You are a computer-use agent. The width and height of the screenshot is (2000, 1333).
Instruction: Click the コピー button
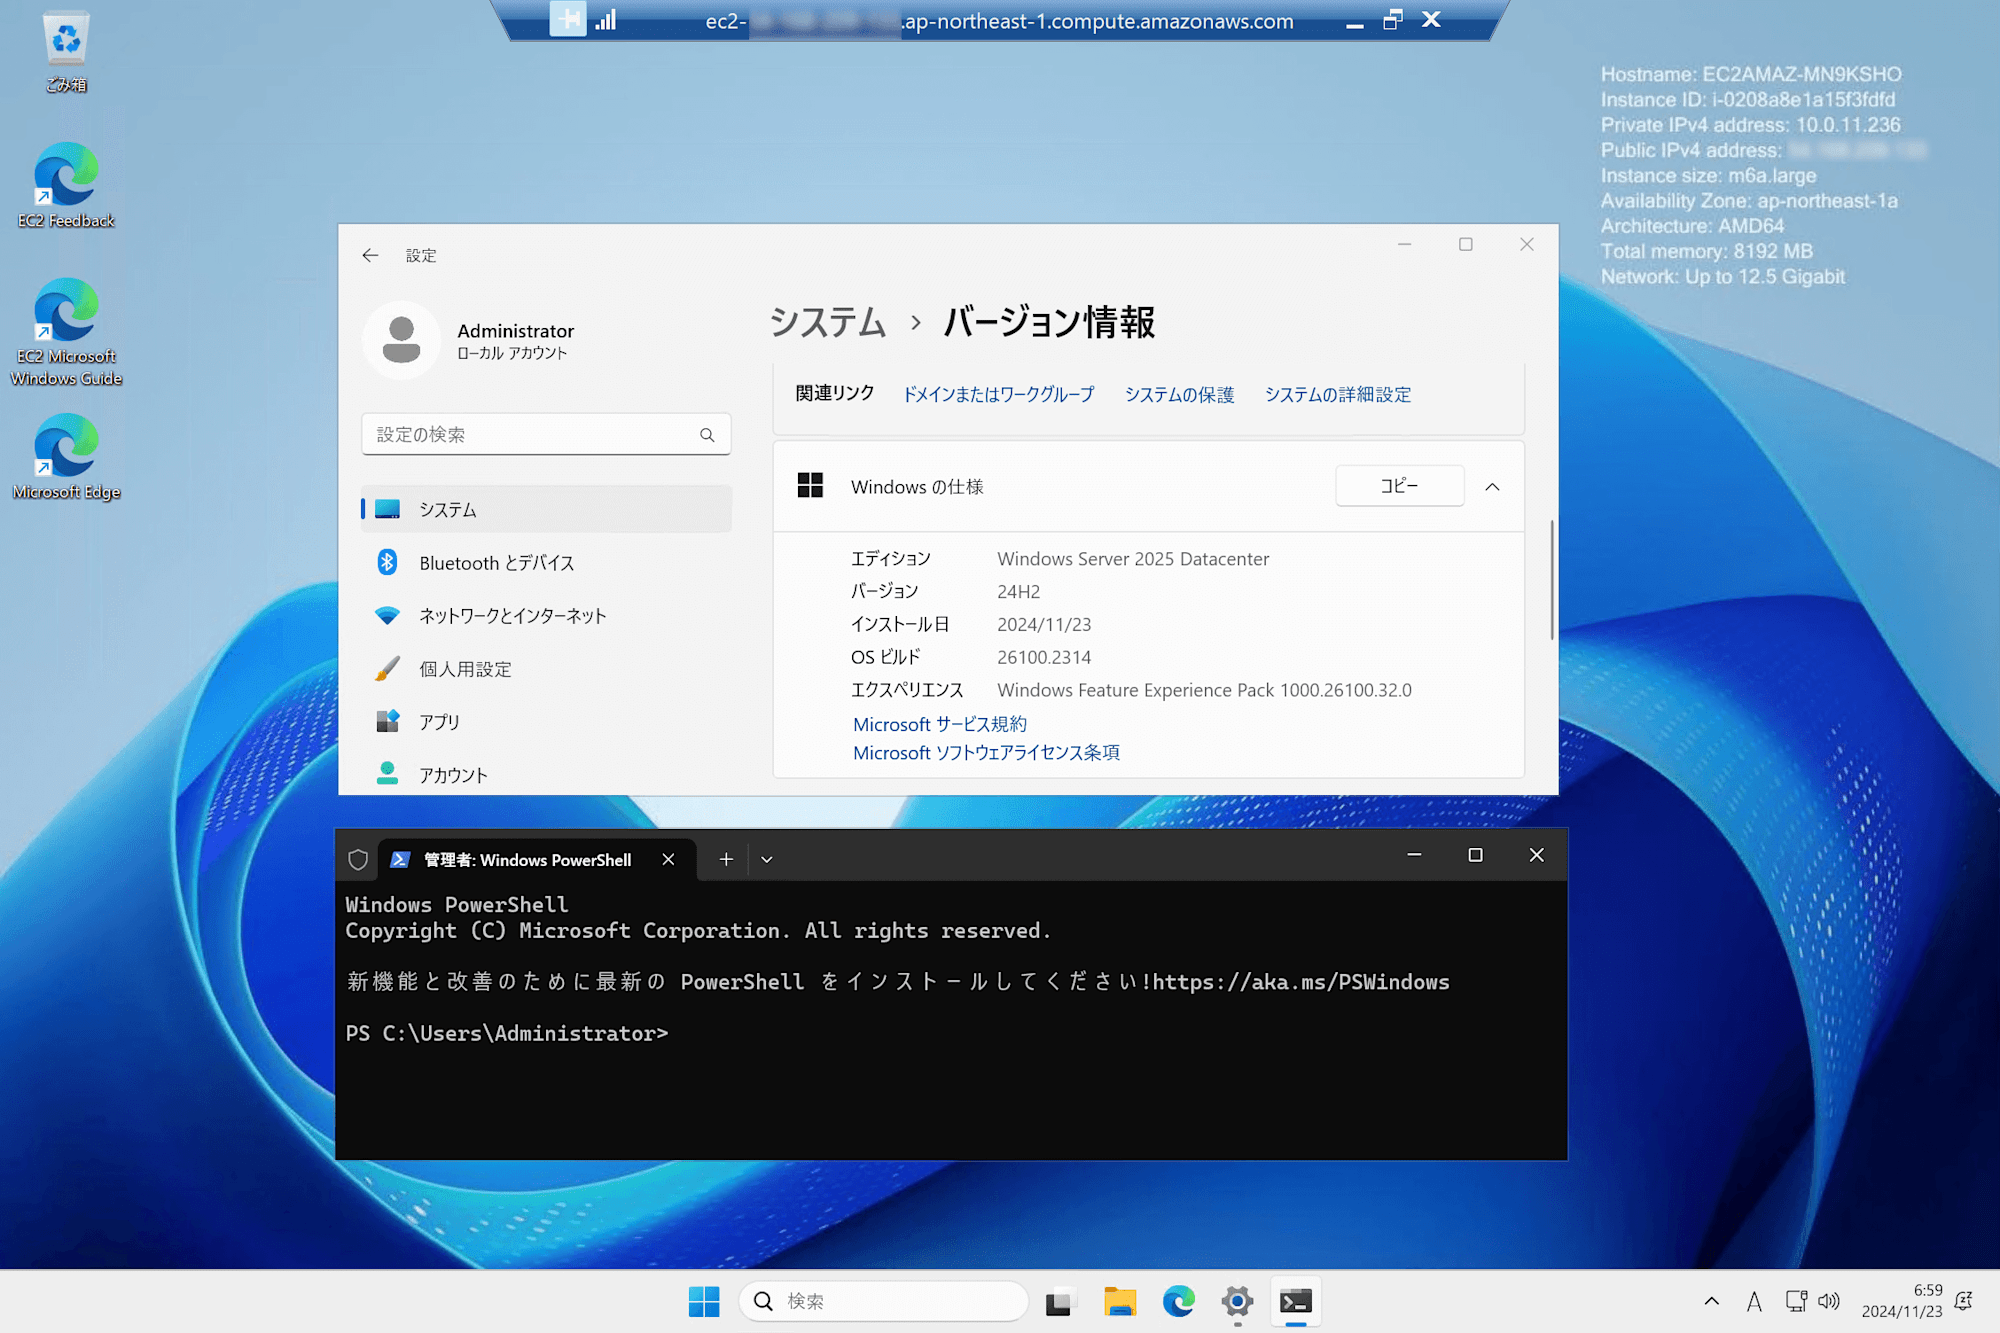click(x=1399, y=486)
